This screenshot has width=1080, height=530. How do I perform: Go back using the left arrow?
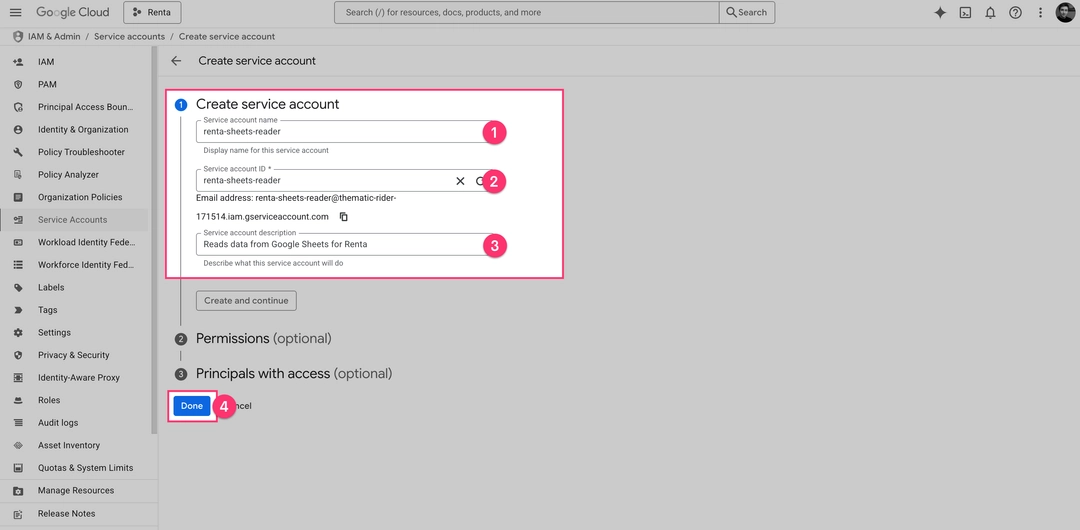pos(176,61)
